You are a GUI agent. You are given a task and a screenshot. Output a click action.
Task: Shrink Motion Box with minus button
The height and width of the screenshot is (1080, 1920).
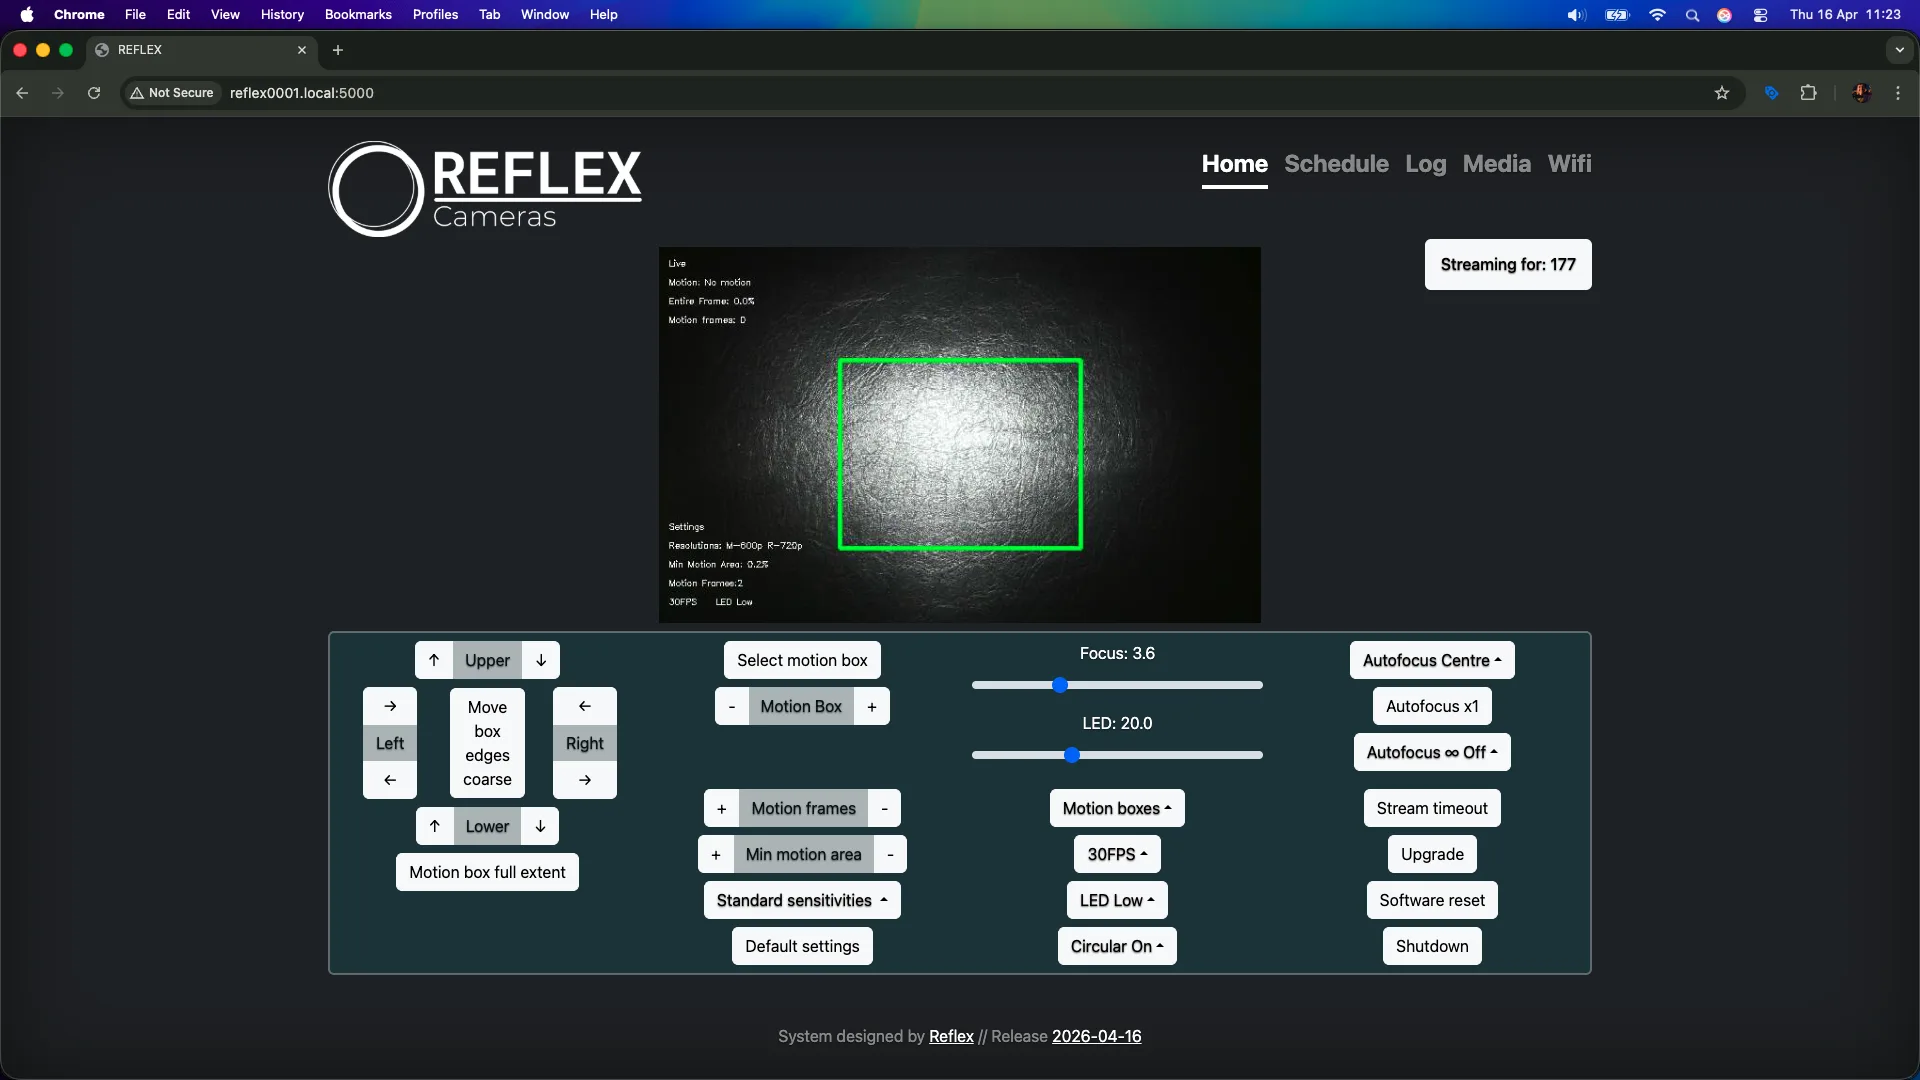pos(732,706)
